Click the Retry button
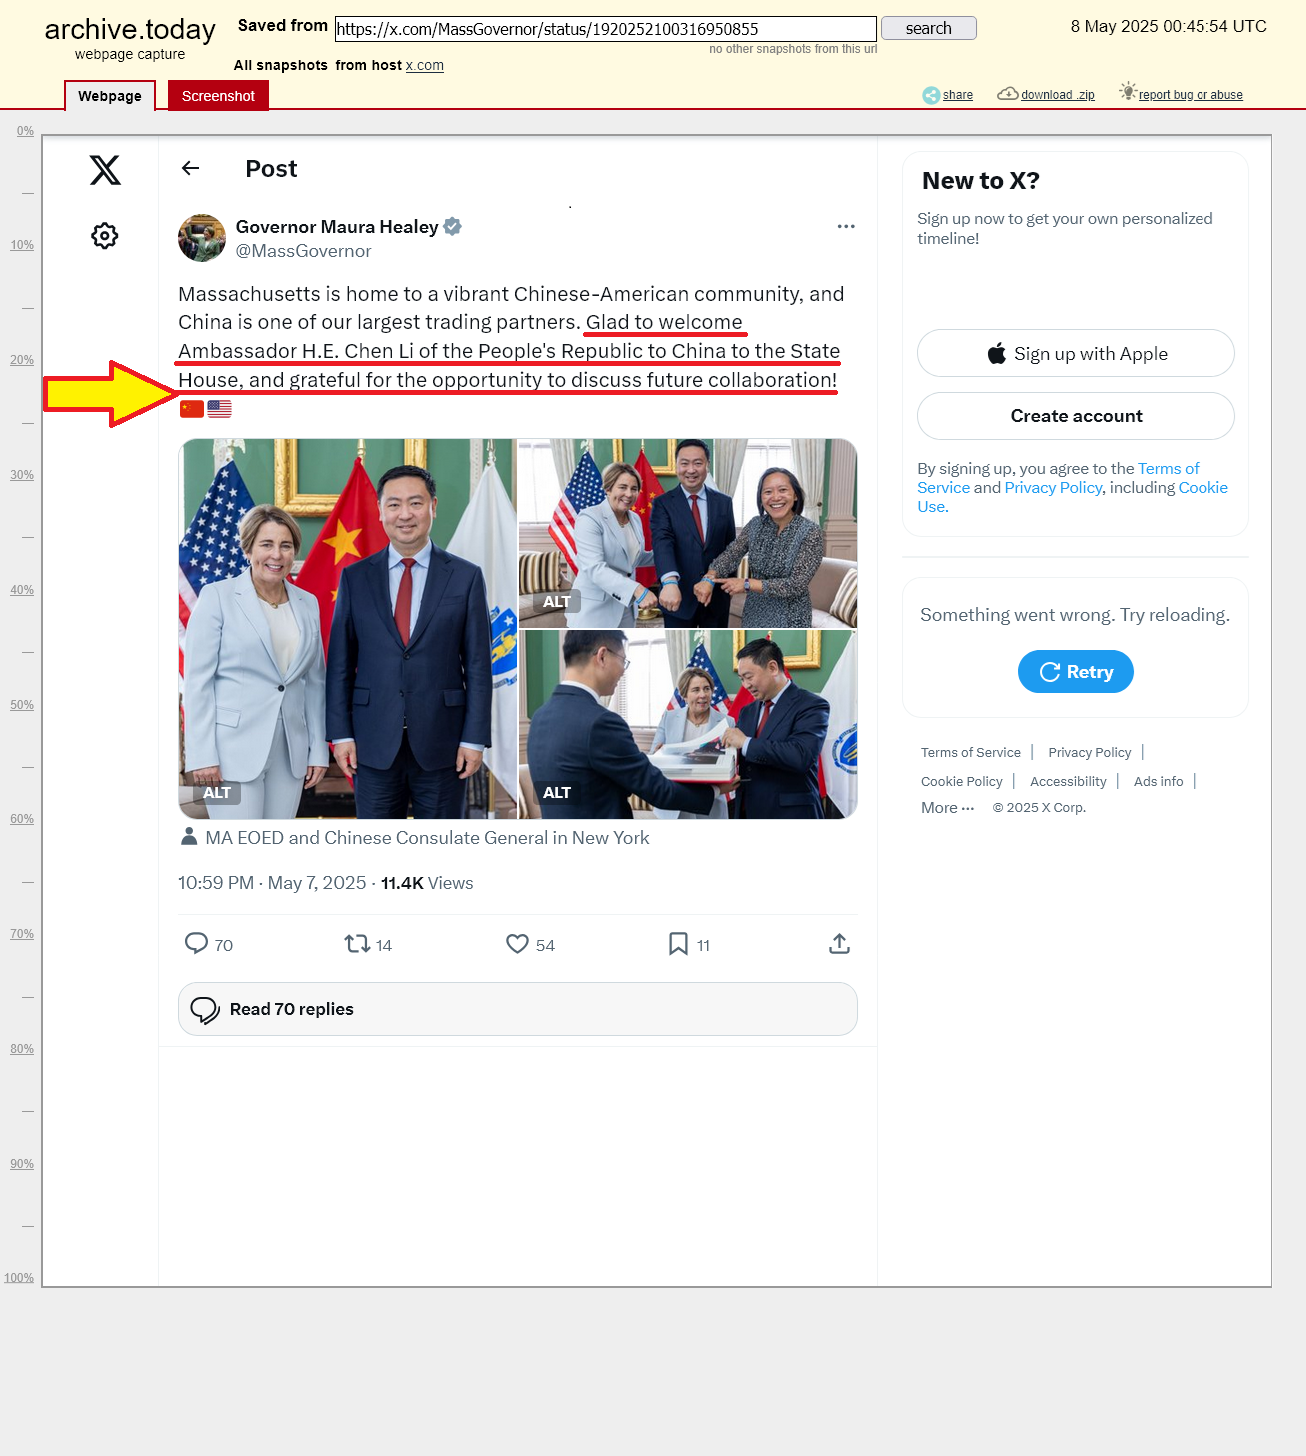This screenshot has height=1456, width=1306. click(1076, 672)
